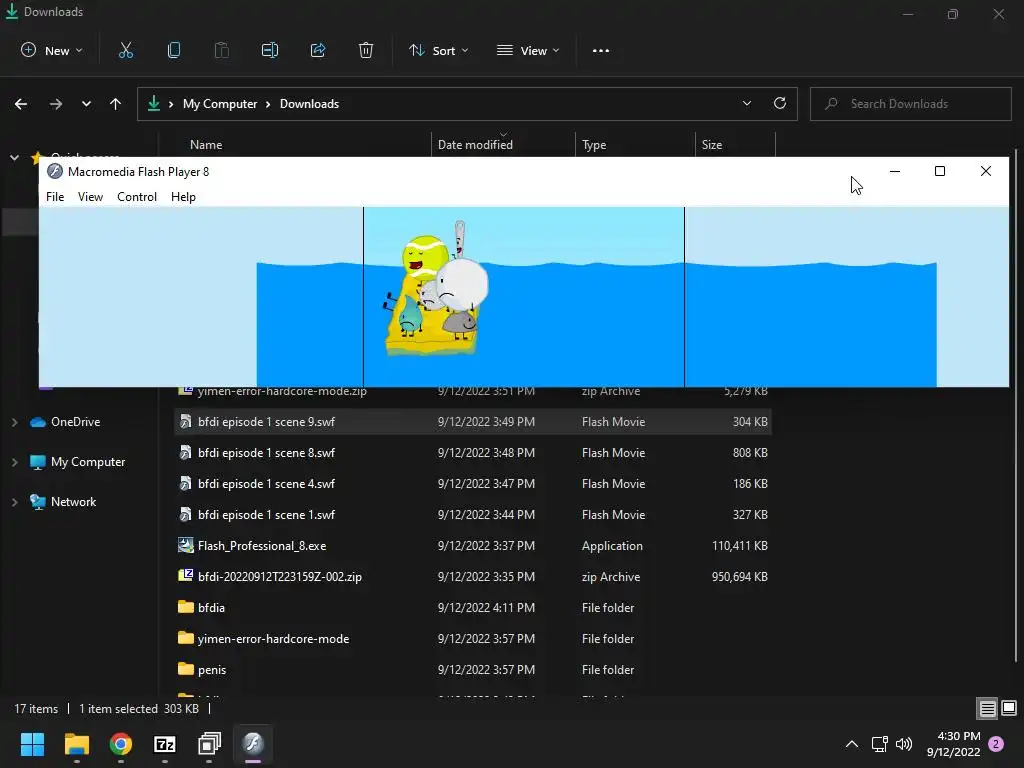Click the bfdia folder icon
This screenshot has height=768, width=1024.
185,607
